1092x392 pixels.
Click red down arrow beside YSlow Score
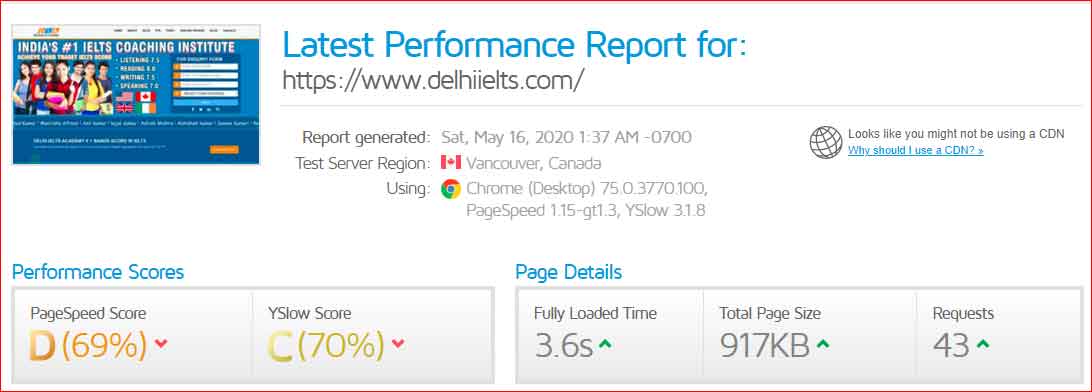click(398, 343)
